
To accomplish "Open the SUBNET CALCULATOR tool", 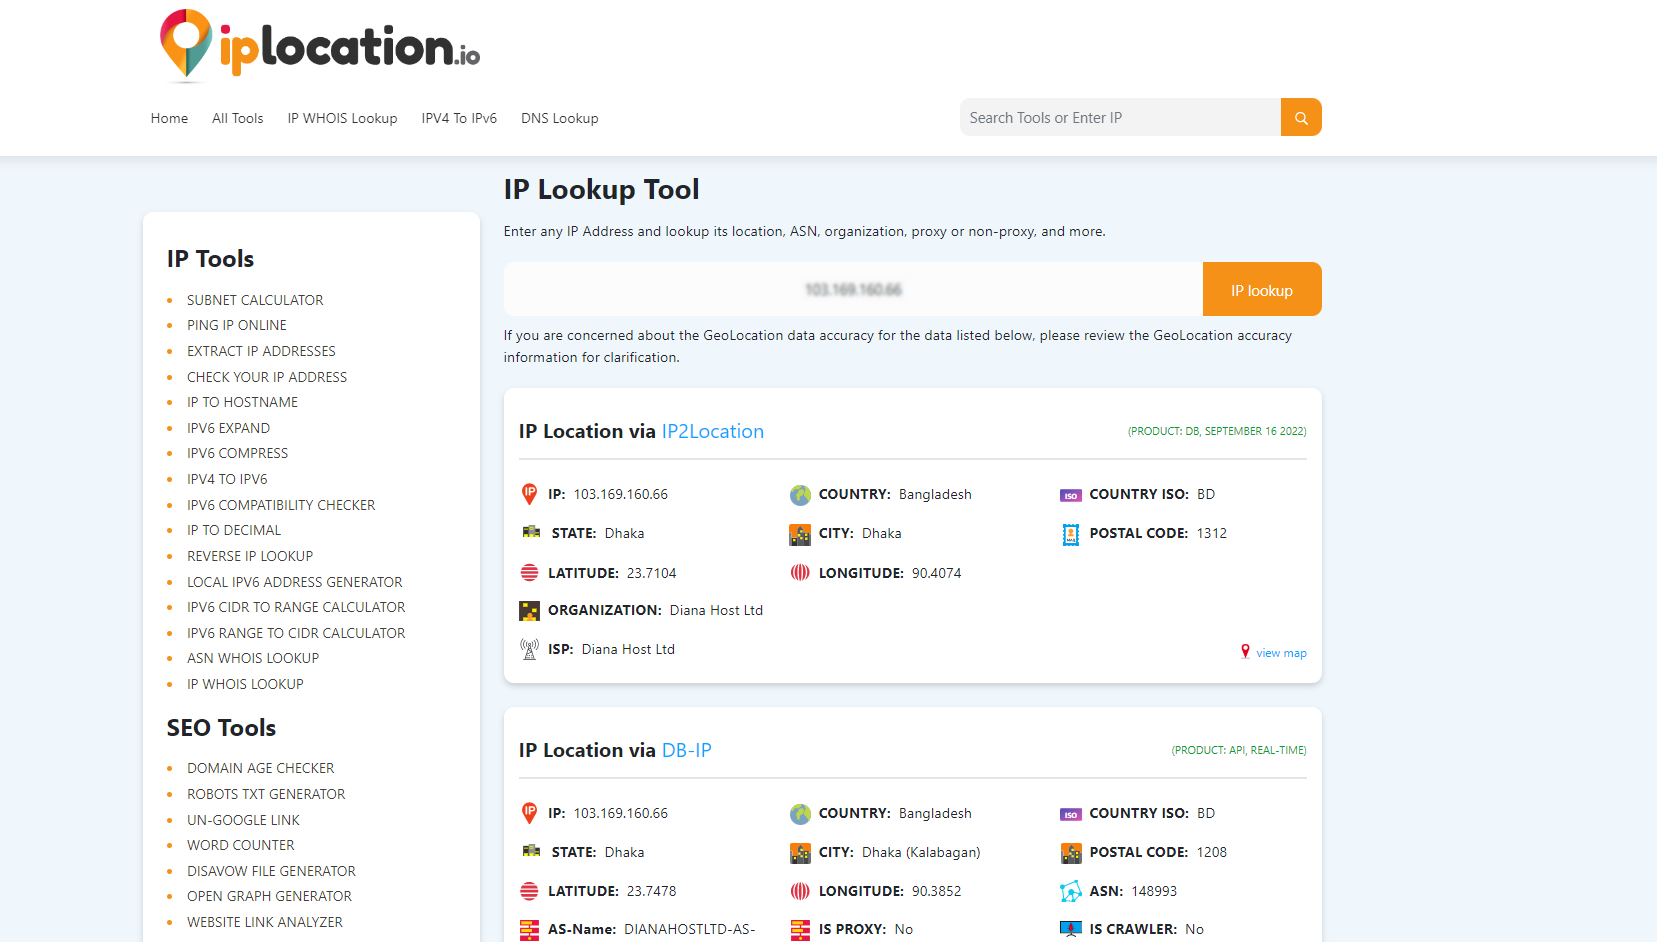I will click(x=255, y=299).
